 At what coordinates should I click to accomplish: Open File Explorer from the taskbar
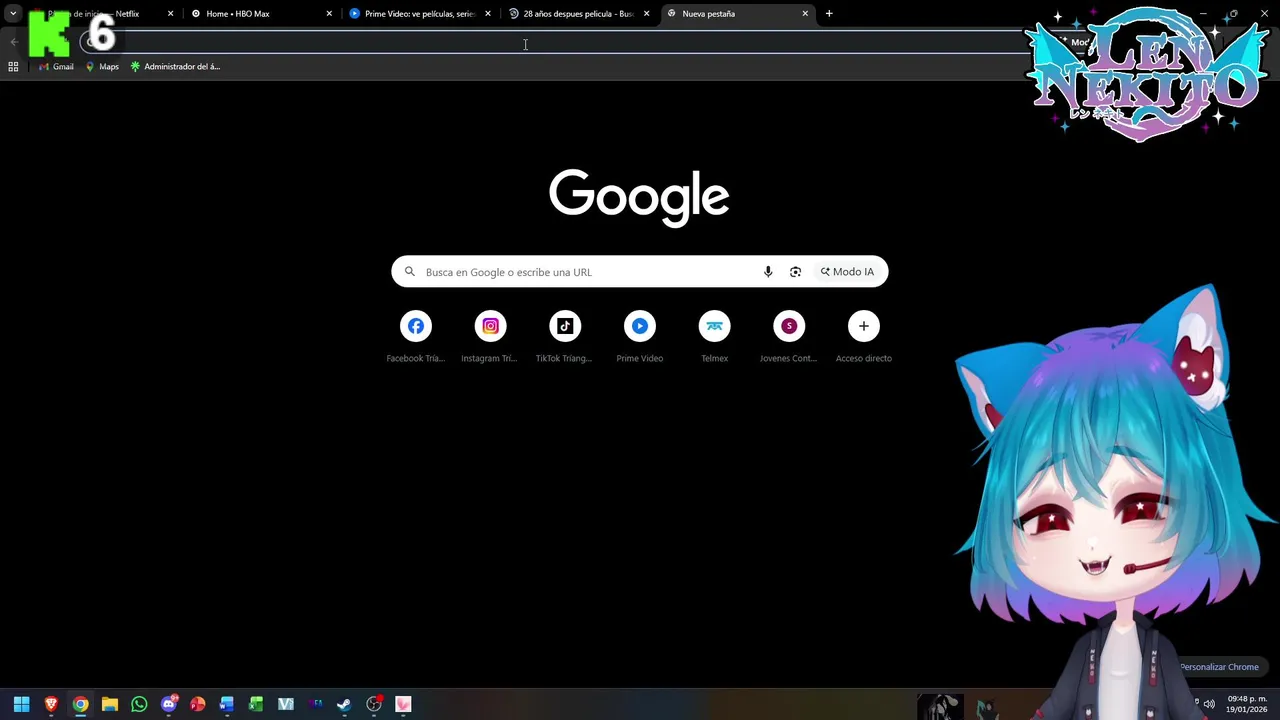click(110, 704)
